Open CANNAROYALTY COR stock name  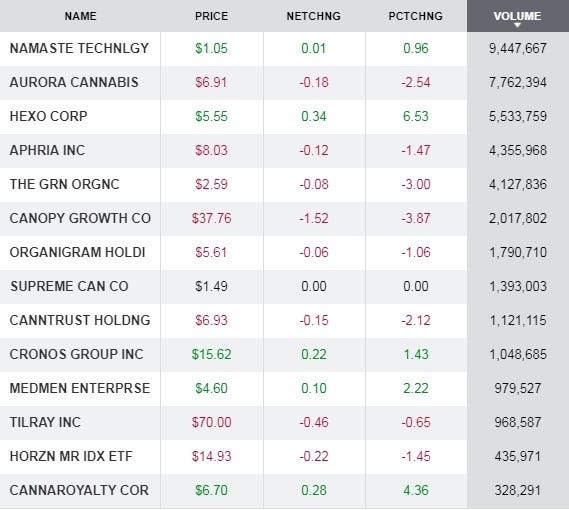click(x=79, y=490)
